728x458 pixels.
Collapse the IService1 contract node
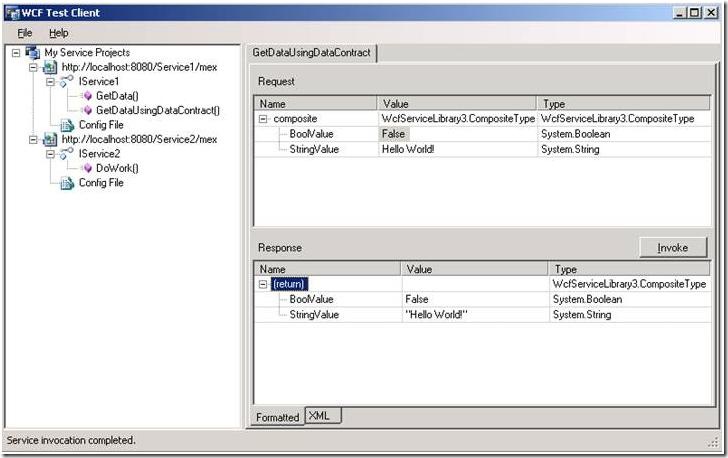click(50, 82)
